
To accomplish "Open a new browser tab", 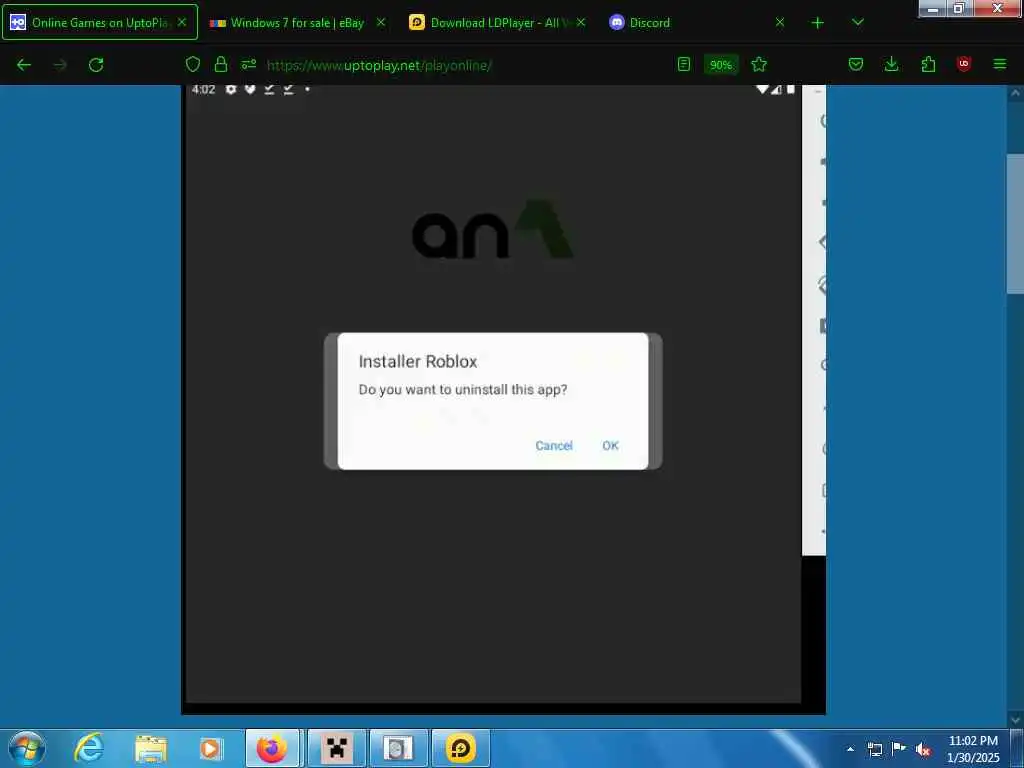I will pos(818,23).
